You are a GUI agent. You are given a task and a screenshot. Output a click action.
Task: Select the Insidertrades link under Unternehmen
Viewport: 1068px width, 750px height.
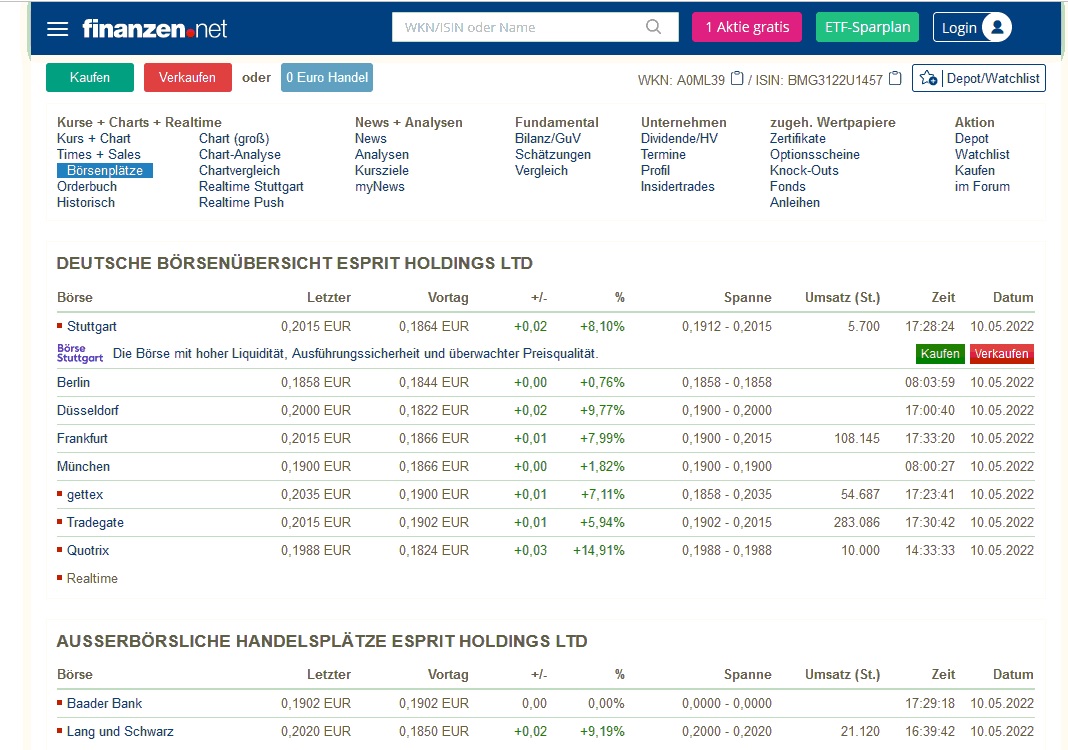677,186
